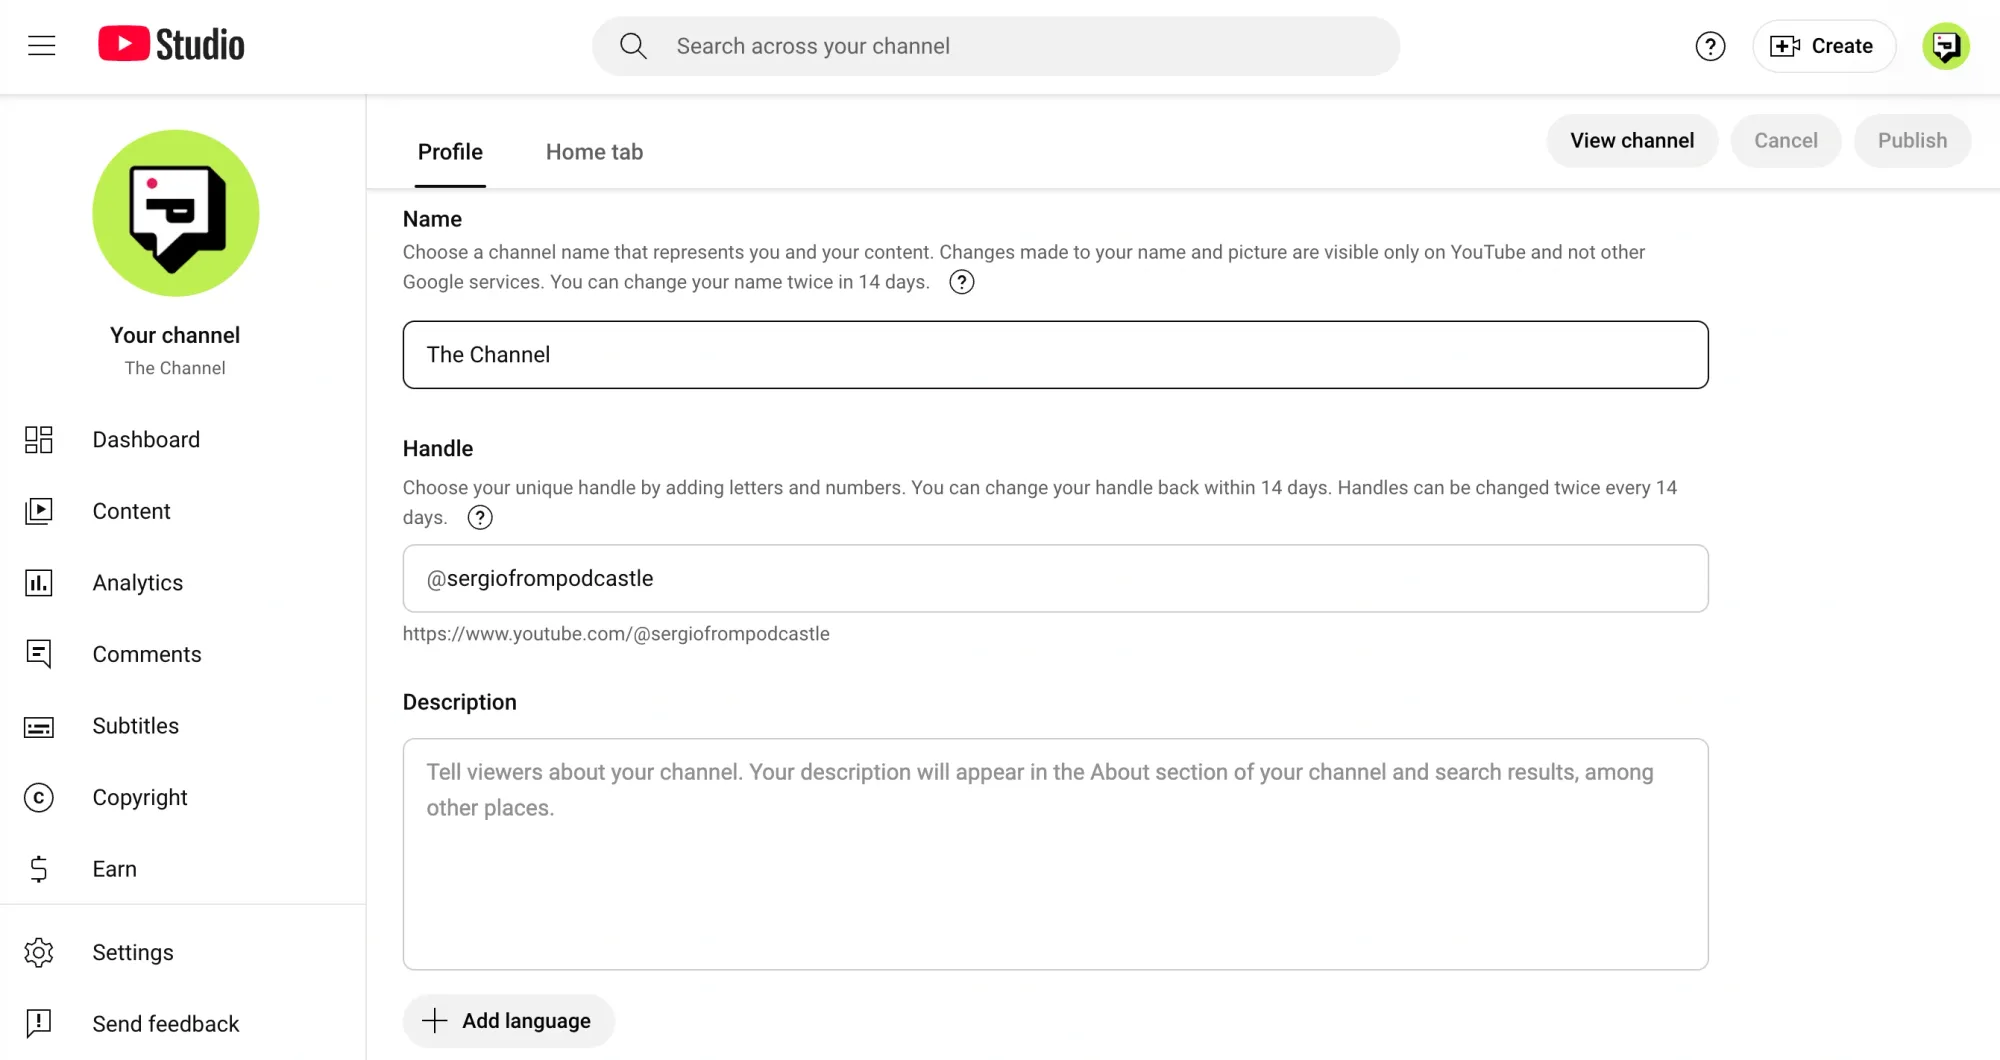Open the Comments section icon
Image resolution: width=2000 pixels, height=1060 pixels.
click(39, 654)
